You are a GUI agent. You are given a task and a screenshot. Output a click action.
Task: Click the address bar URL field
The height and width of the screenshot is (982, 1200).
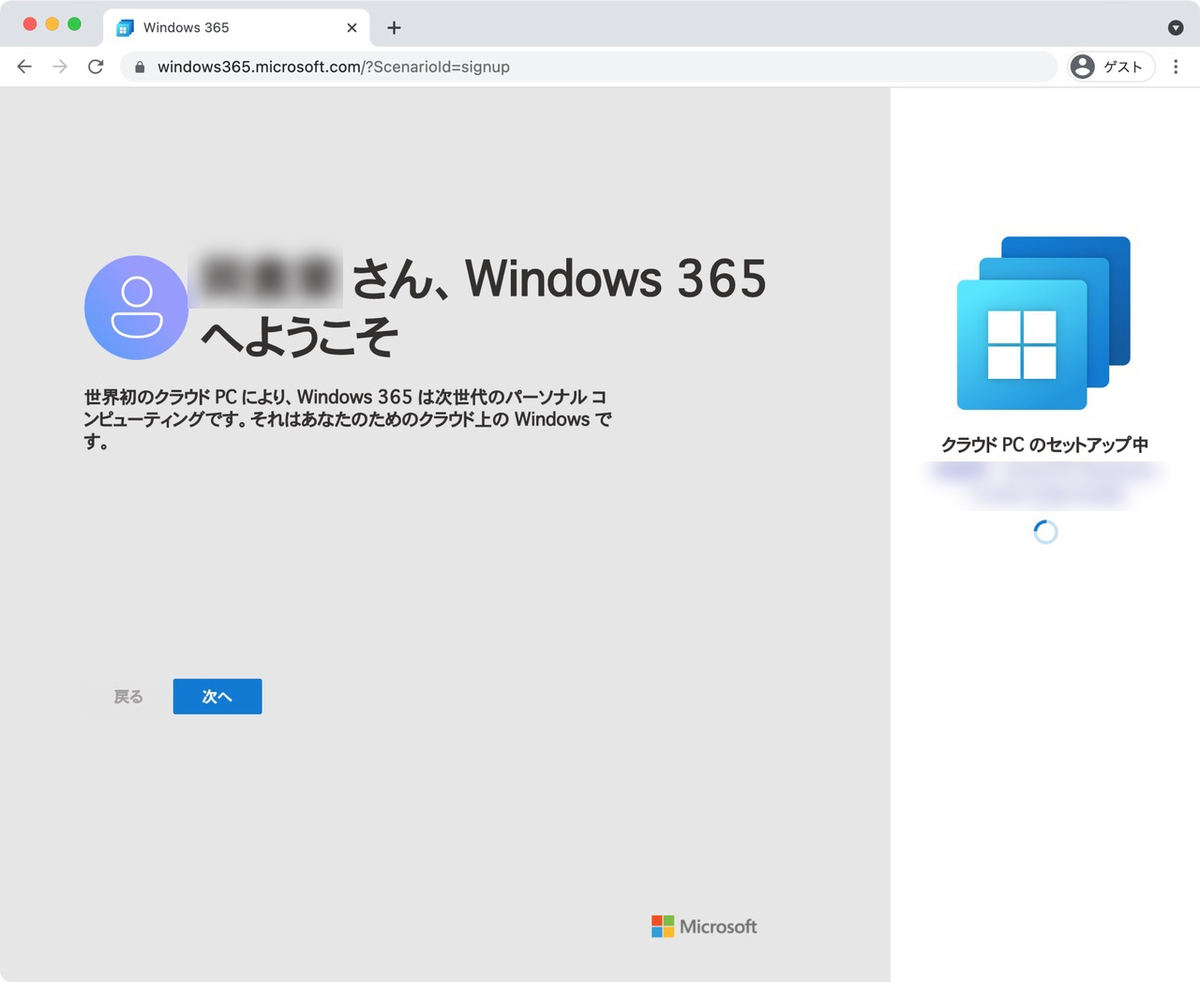588,67
